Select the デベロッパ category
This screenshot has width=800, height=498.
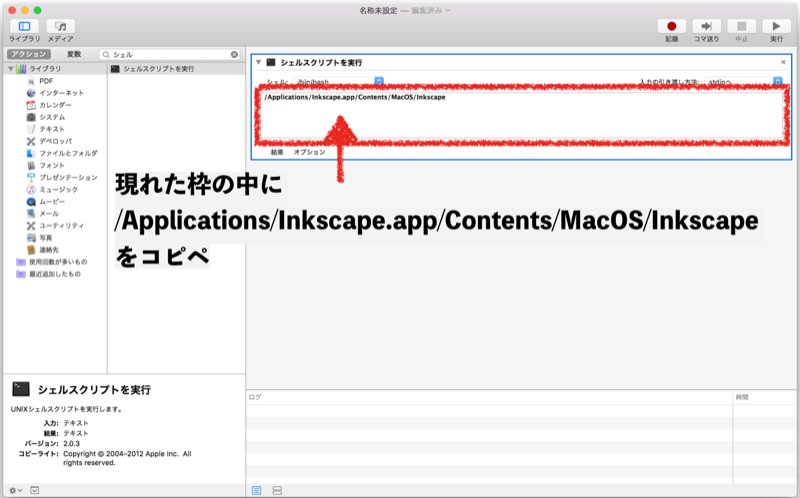click(56, 141)
